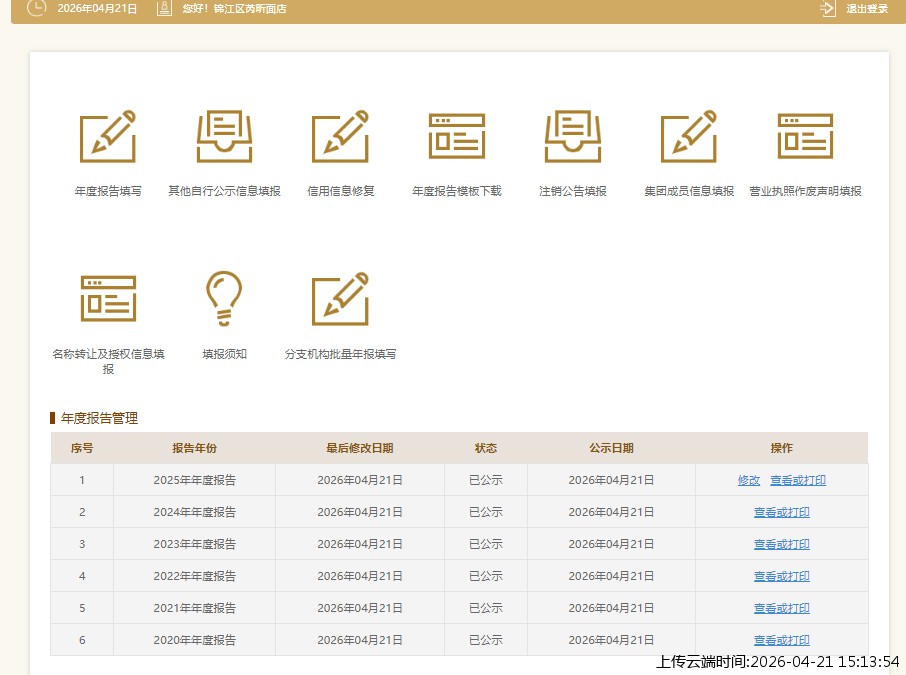This screenshot has height=675, width=906.
Task: Open 信用信息修复 pencil icon
Action: (x=340, y=137)
